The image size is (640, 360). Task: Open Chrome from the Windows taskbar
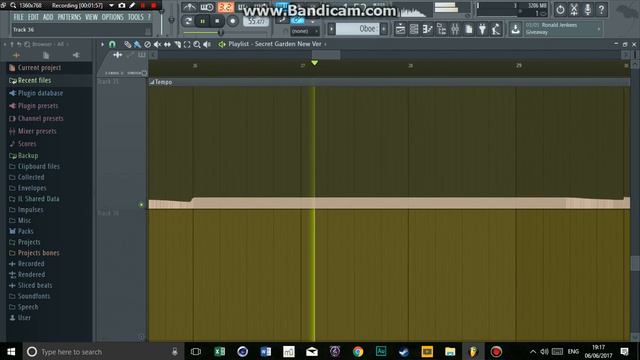(358, 351)
